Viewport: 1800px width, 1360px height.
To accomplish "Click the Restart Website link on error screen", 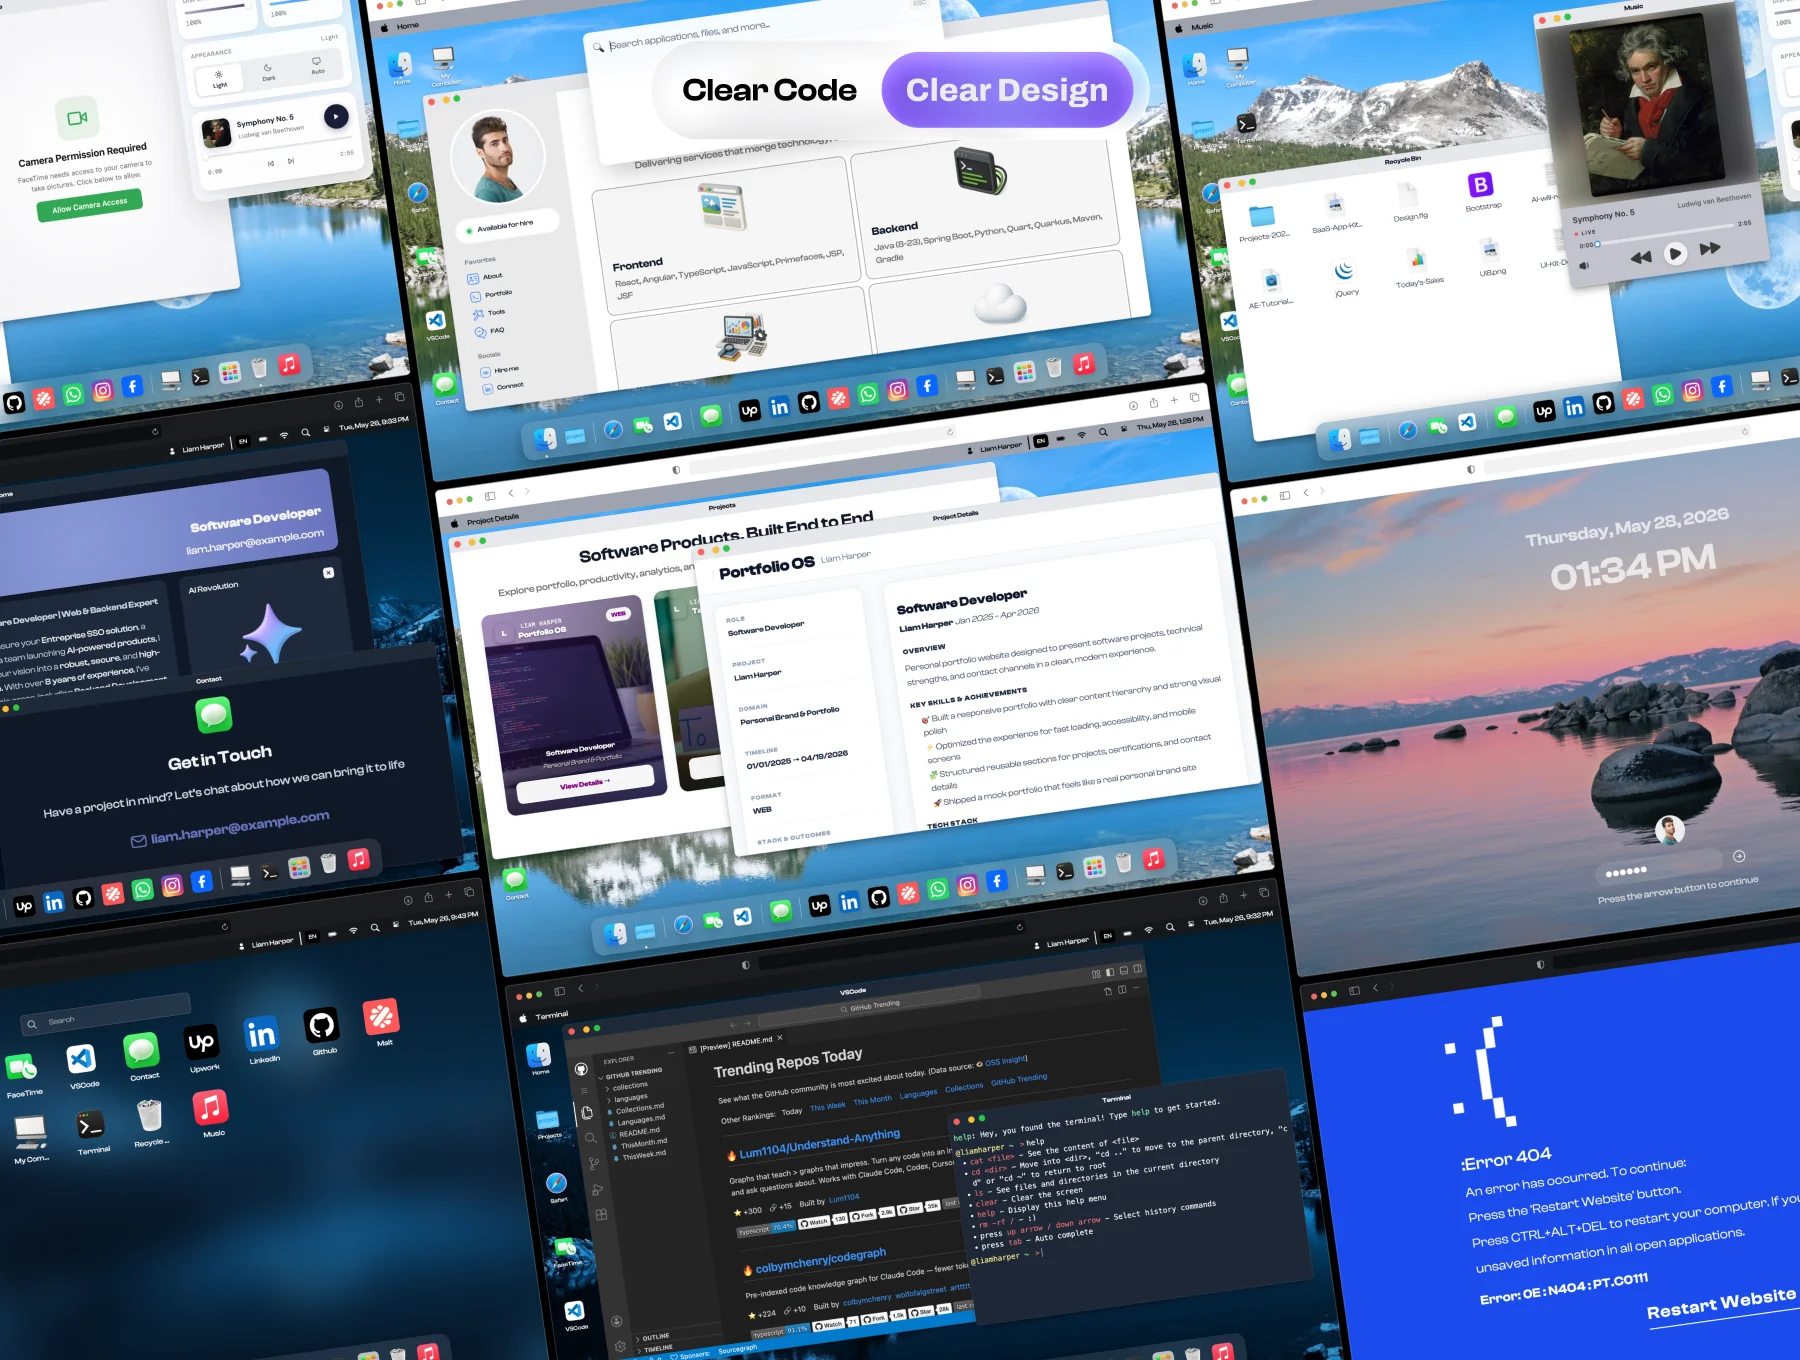I will 1721,1304.
